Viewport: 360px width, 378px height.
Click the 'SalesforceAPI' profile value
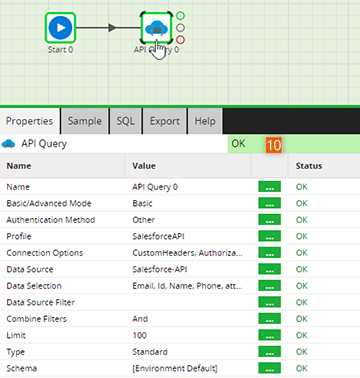(158, 236)
